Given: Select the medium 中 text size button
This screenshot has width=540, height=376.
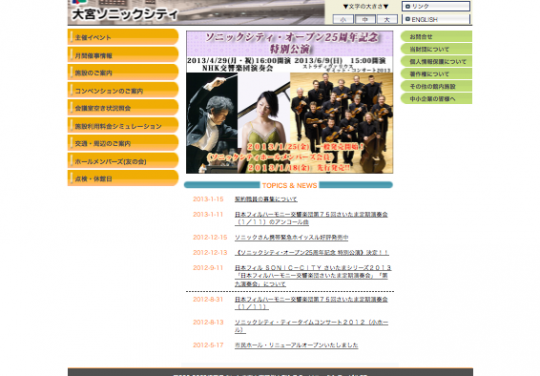Looking at the screenshot, I should [365, 19].
